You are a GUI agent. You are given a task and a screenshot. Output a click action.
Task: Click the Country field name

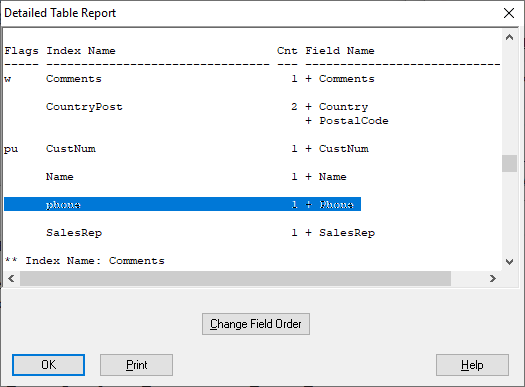point(344,107)
